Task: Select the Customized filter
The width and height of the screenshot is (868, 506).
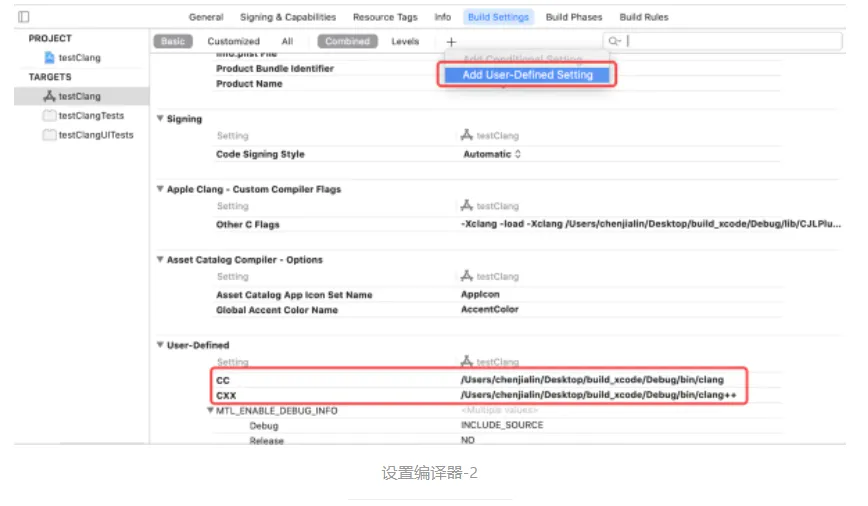Action: click(x=233, y=42)
